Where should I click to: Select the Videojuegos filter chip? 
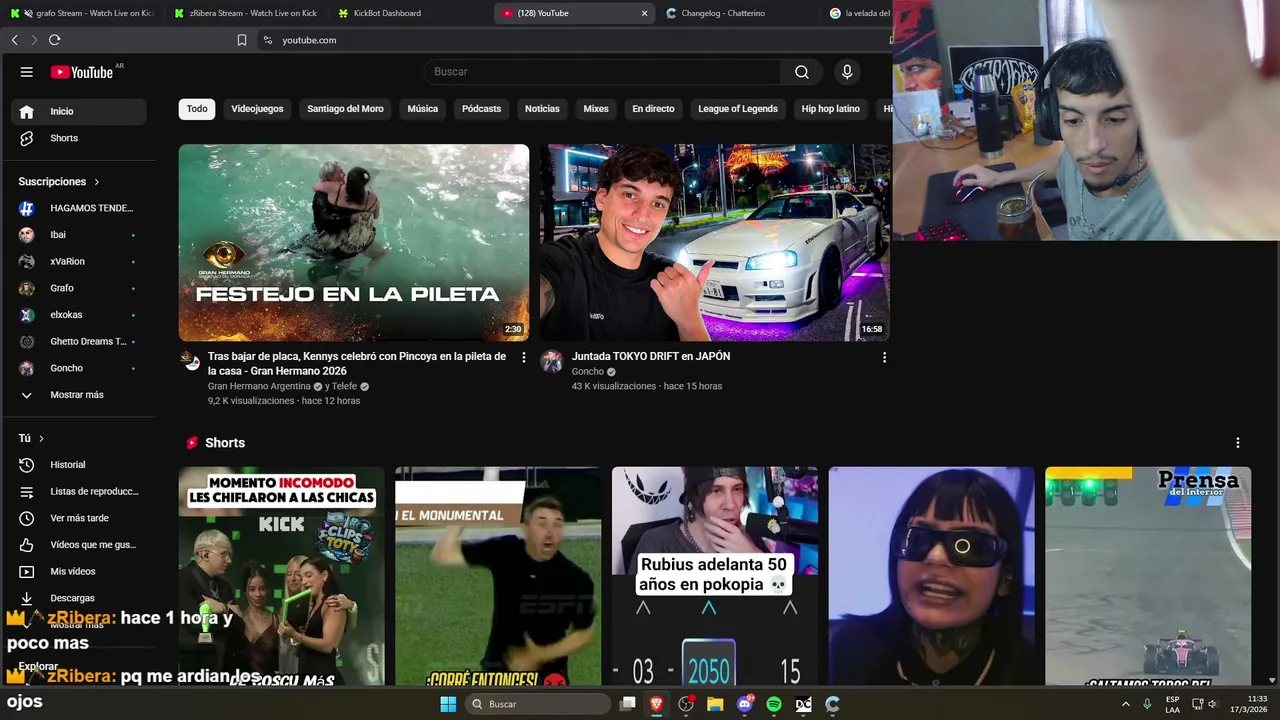[x=257, y=109]
